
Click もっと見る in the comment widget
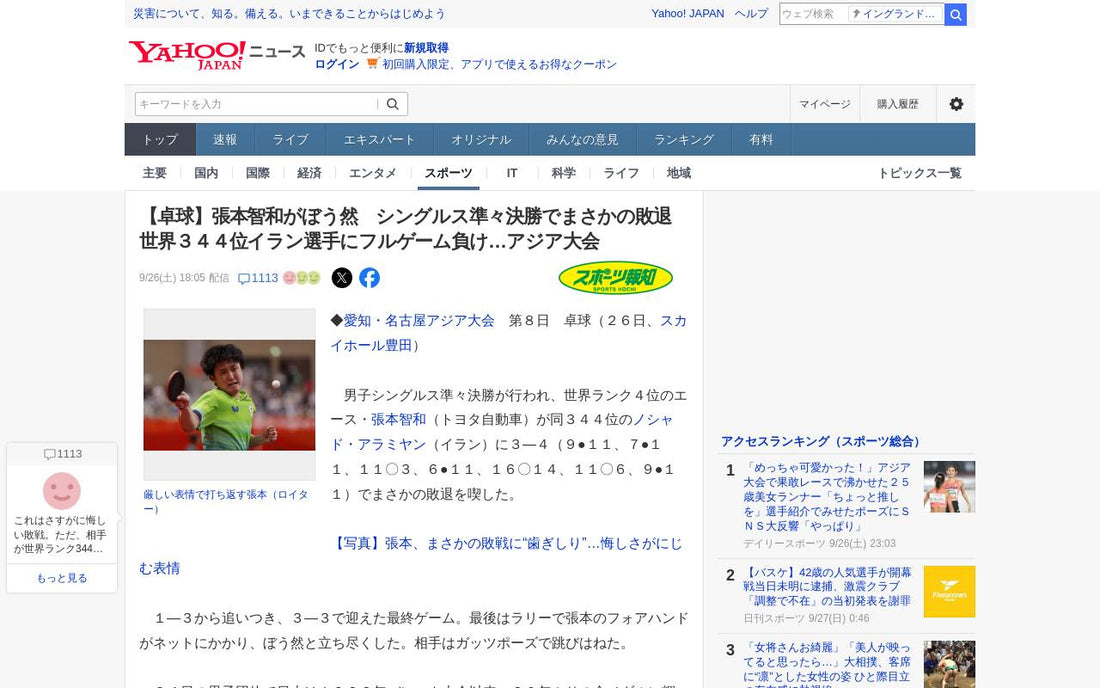tap(62, 578)
